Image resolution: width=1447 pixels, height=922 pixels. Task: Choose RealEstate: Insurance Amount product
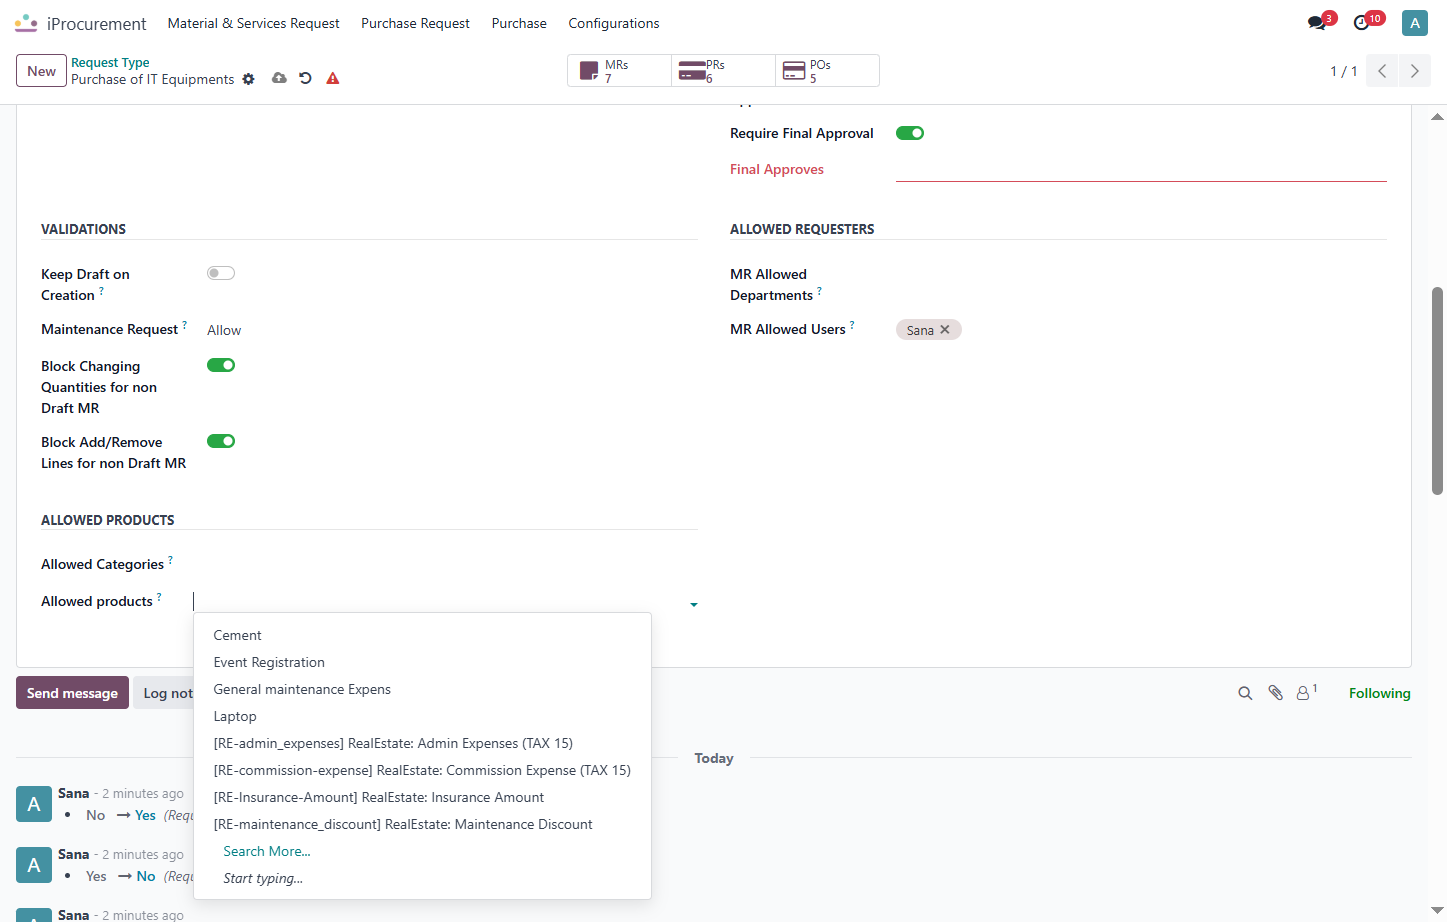[422, 797]
